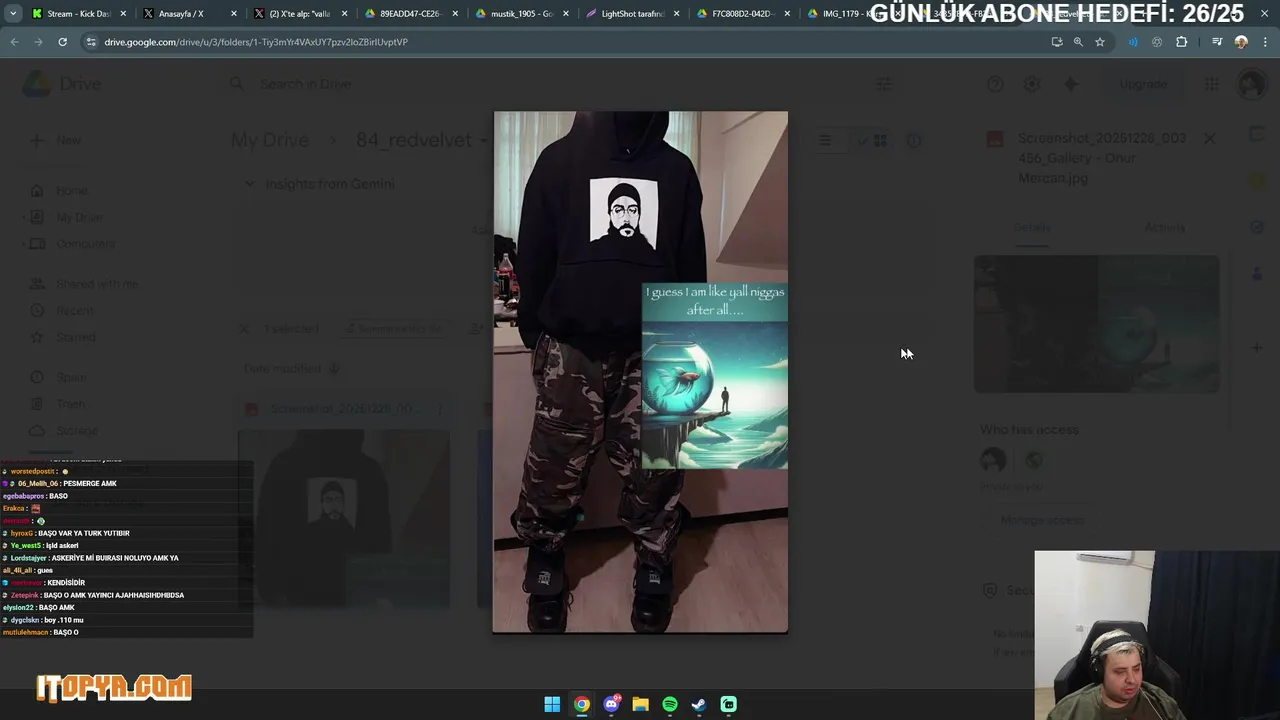Open Google Keep side panel icon
This screenshot has width=1280, height=720.
click(x=1258, y=180)
